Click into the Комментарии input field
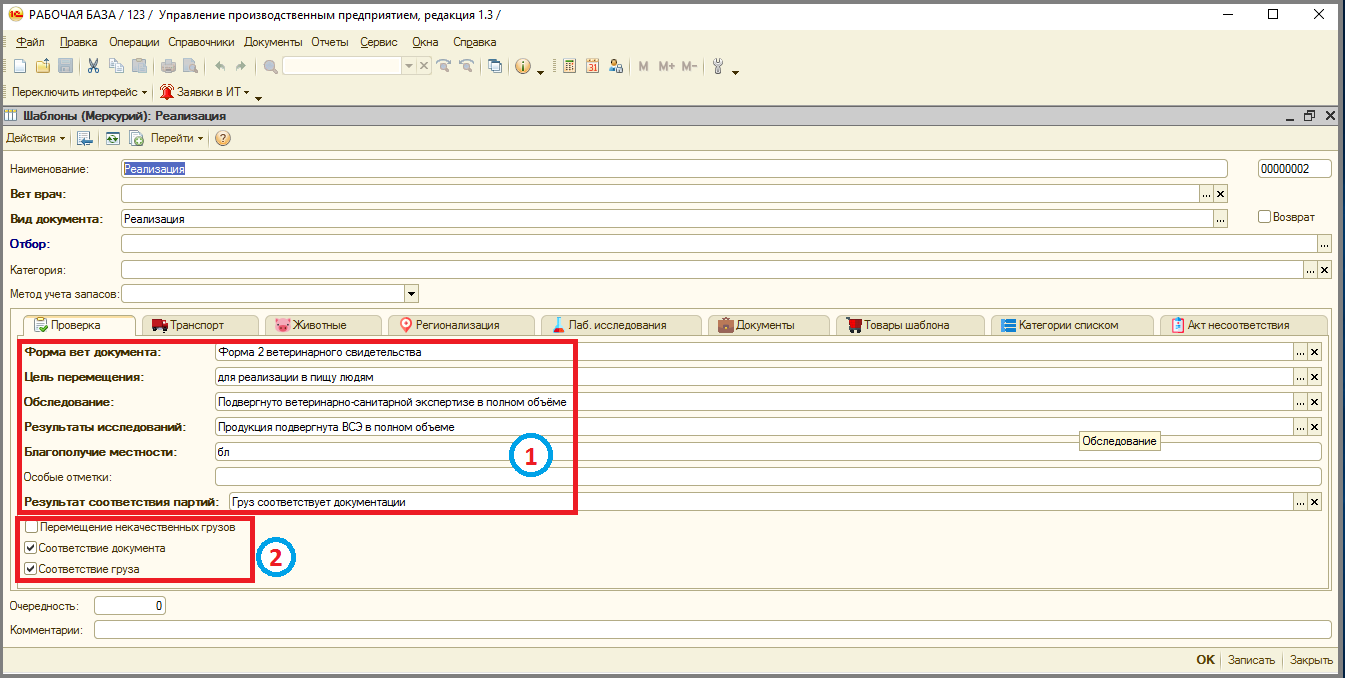1345x678 pixels. 713,630
